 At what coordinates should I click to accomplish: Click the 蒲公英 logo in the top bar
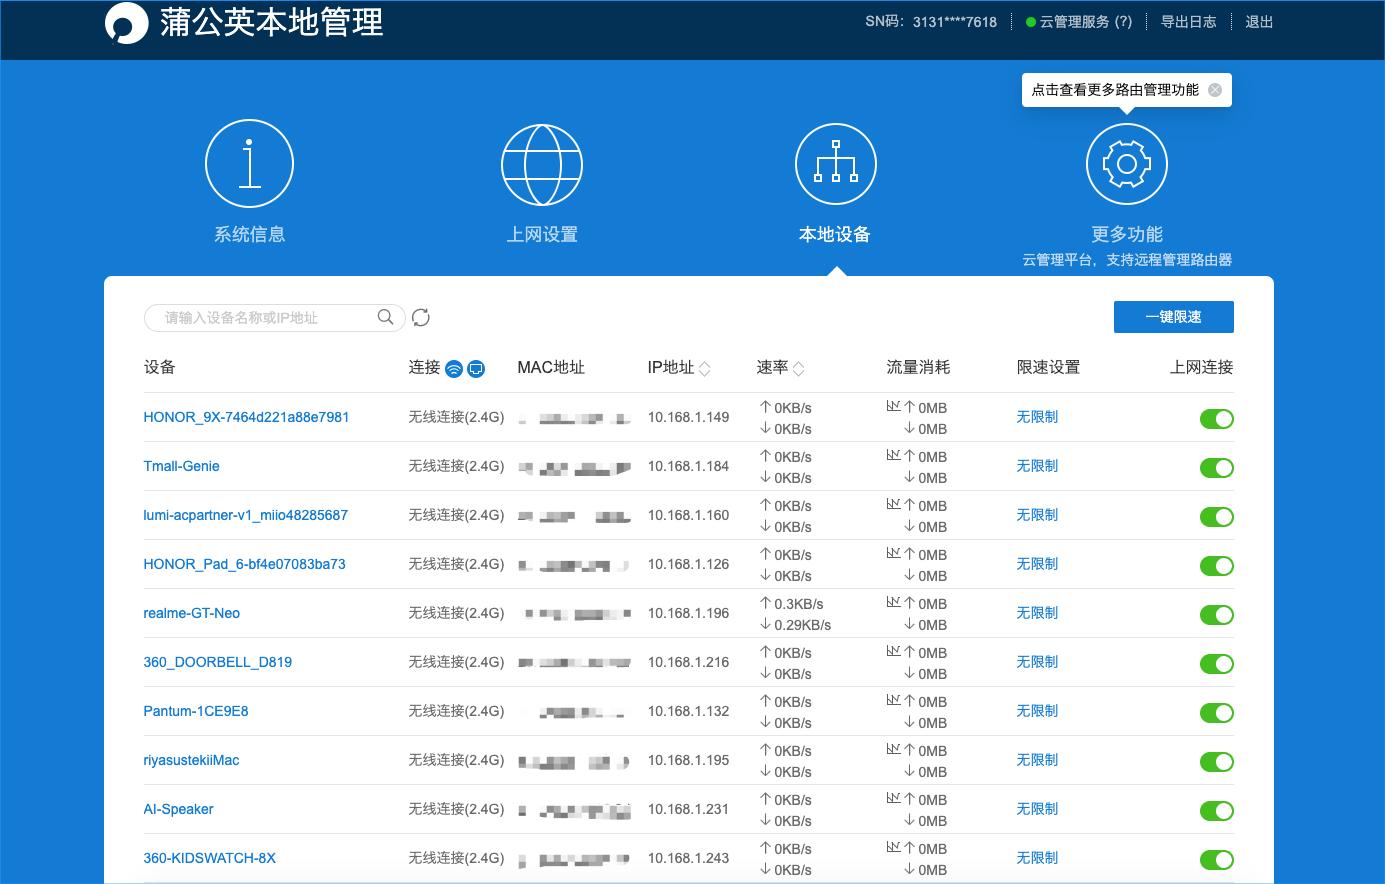click(129, 22)
